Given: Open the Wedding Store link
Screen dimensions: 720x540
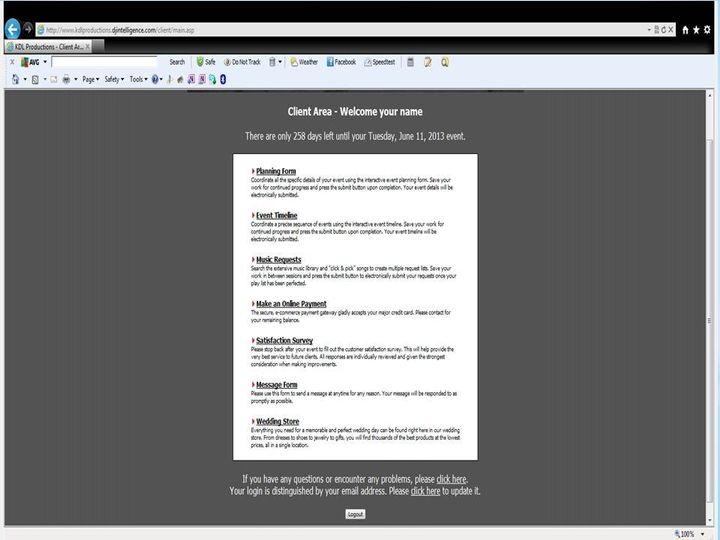Looking at the screenshot, I should [277, 422].
